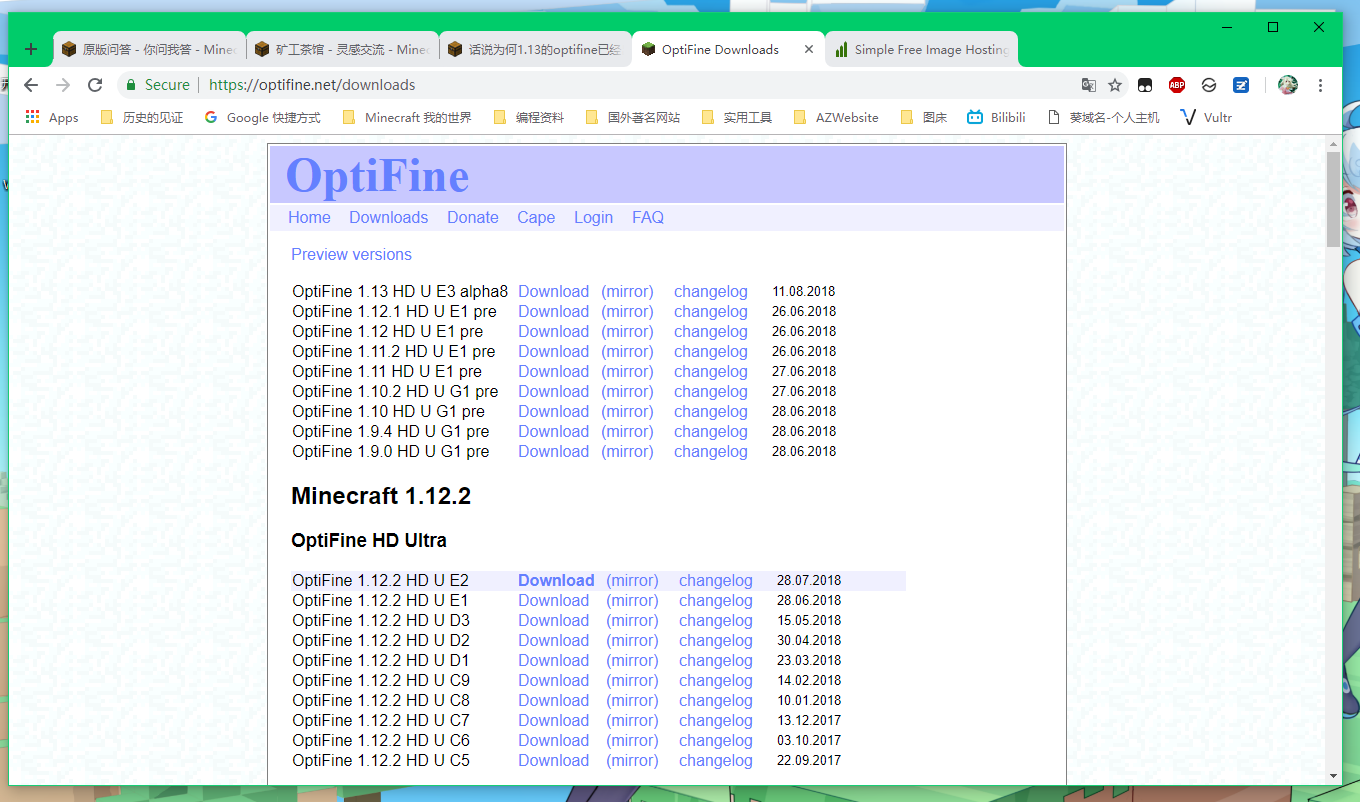Open the Chrome three-dot menu
The image size is (1360, 802).
pyautogui.click(x=1321, y=85)
